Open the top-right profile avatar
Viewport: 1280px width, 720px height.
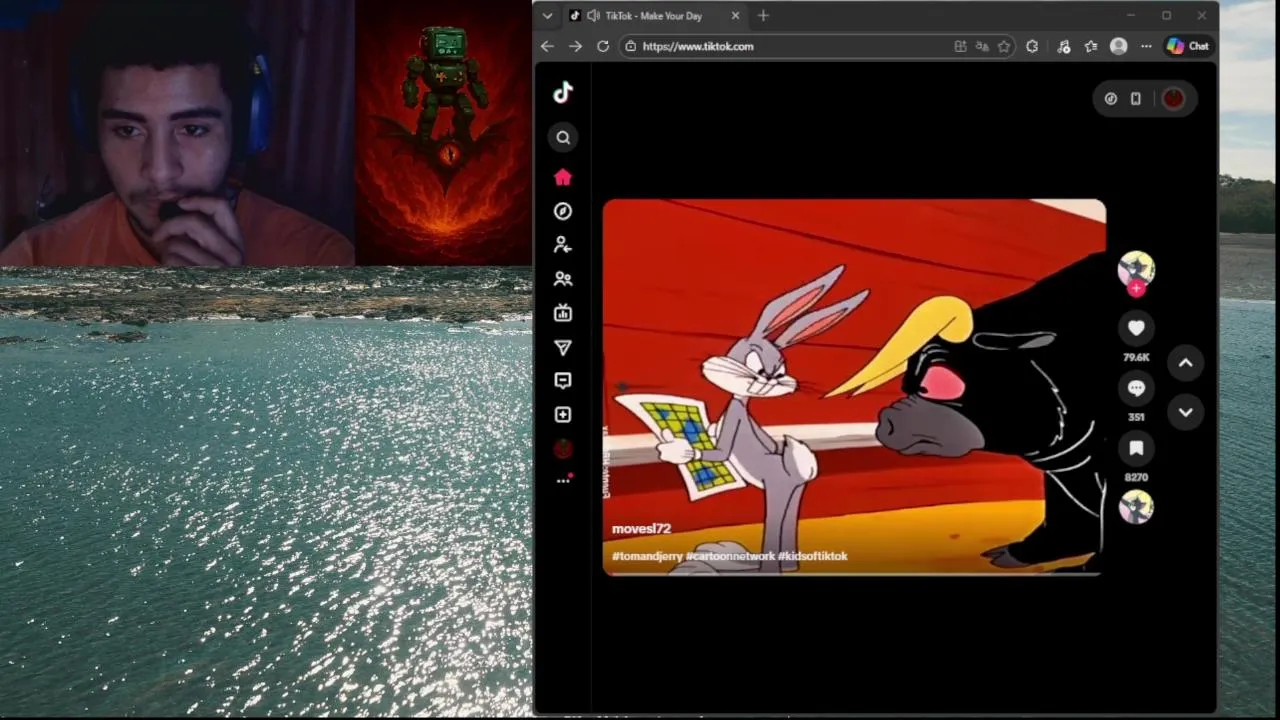pos(1173,99)
